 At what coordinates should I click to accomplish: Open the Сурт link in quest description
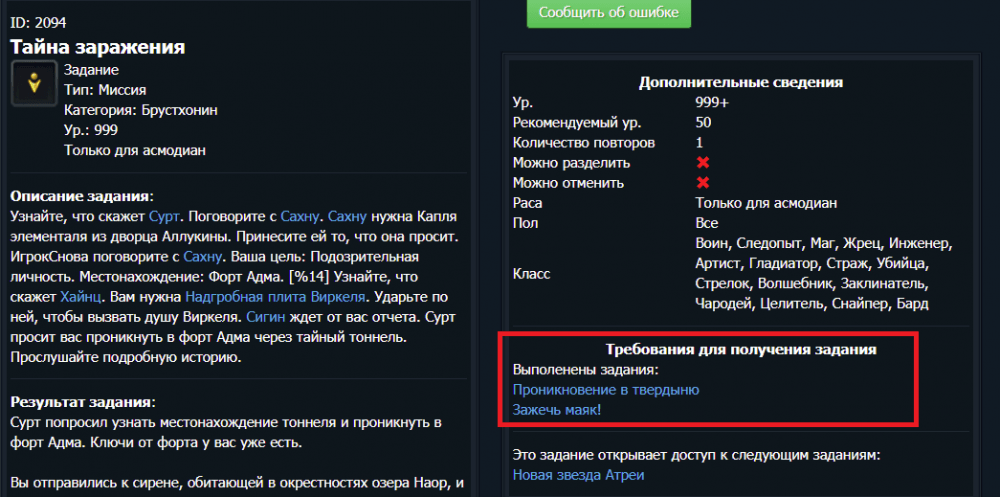coord(164,216)
